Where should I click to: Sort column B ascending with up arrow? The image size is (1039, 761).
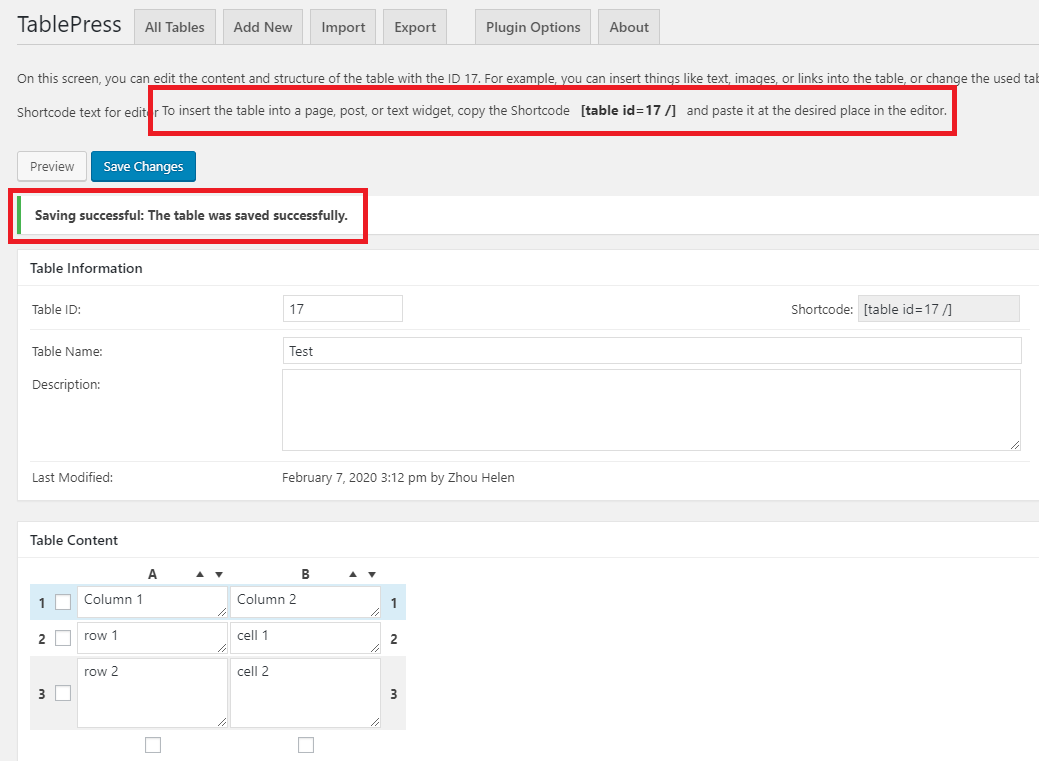(353, 575)
